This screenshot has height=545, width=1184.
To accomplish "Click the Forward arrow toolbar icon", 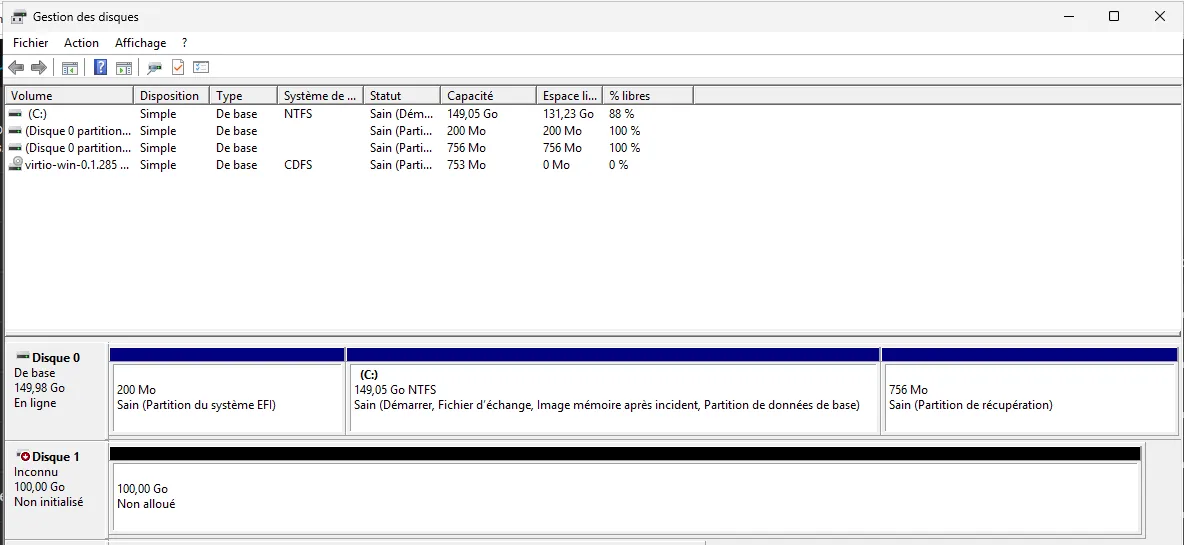I will pos(39,68).
